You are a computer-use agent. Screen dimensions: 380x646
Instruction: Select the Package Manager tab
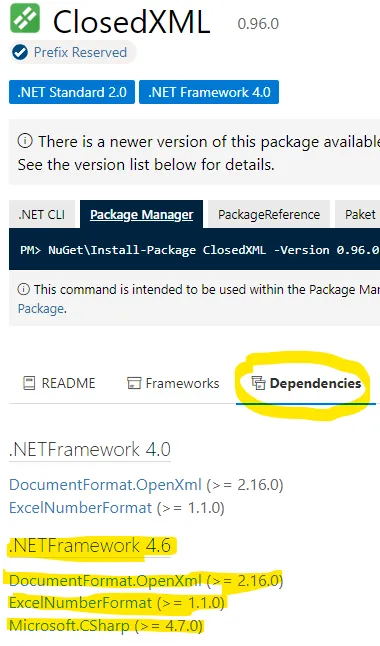pyautogui.click(x=141, y=214)
